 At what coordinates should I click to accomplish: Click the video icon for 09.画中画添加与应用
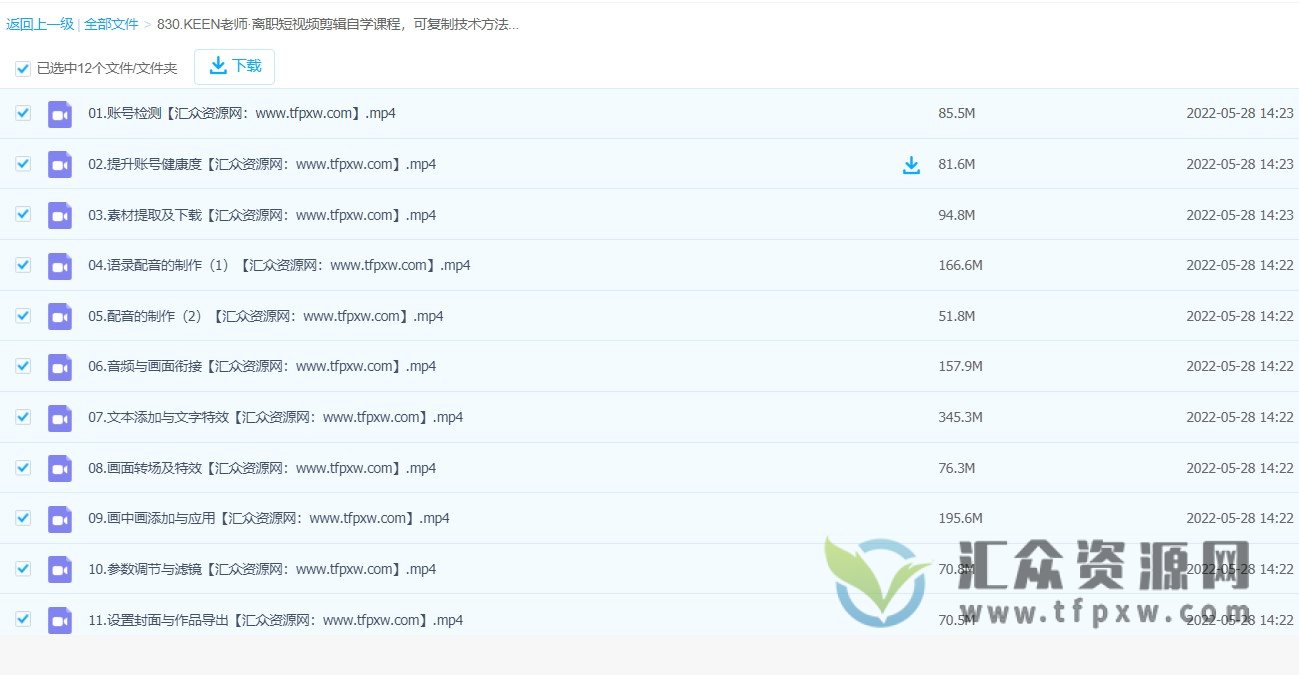click(59, 518)
